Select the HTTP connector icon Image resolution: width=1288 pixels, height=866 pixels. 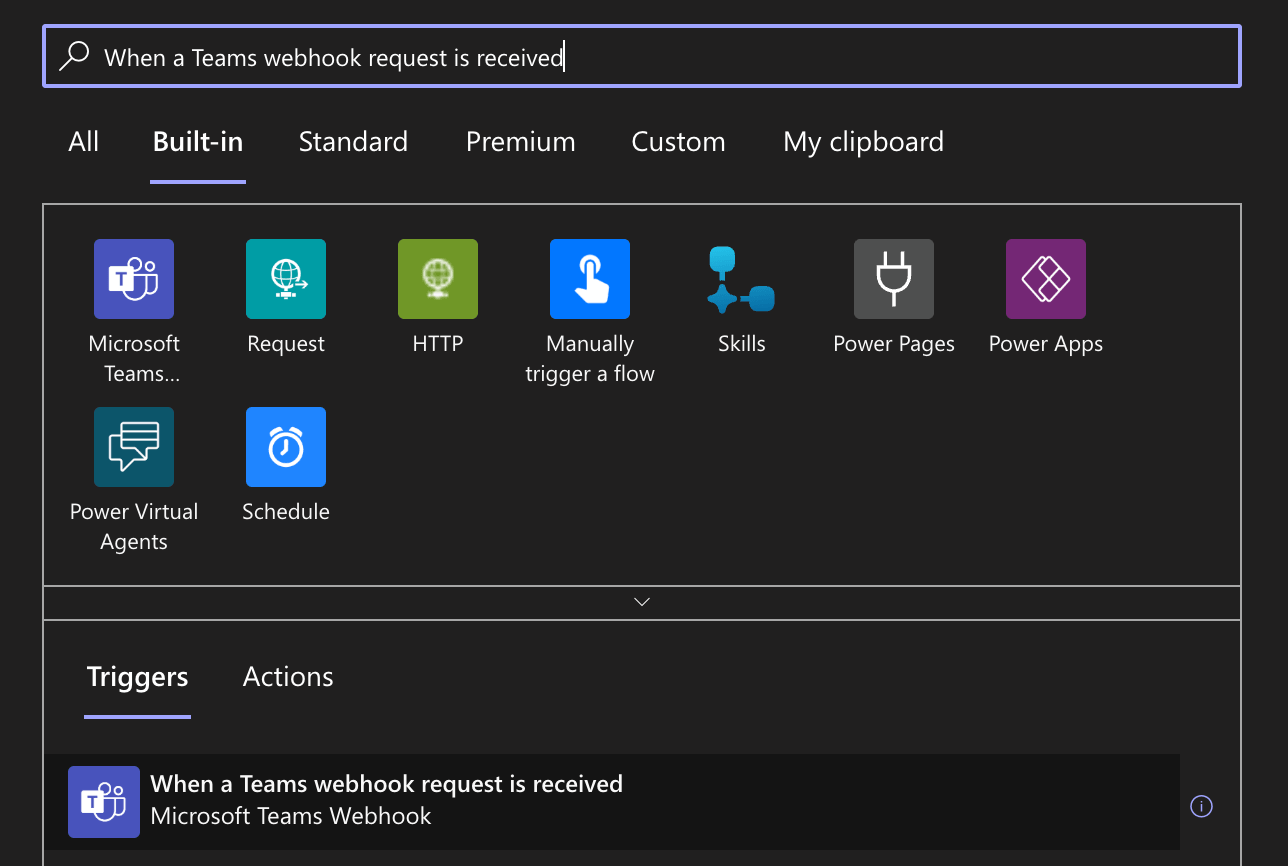[437, 279]
